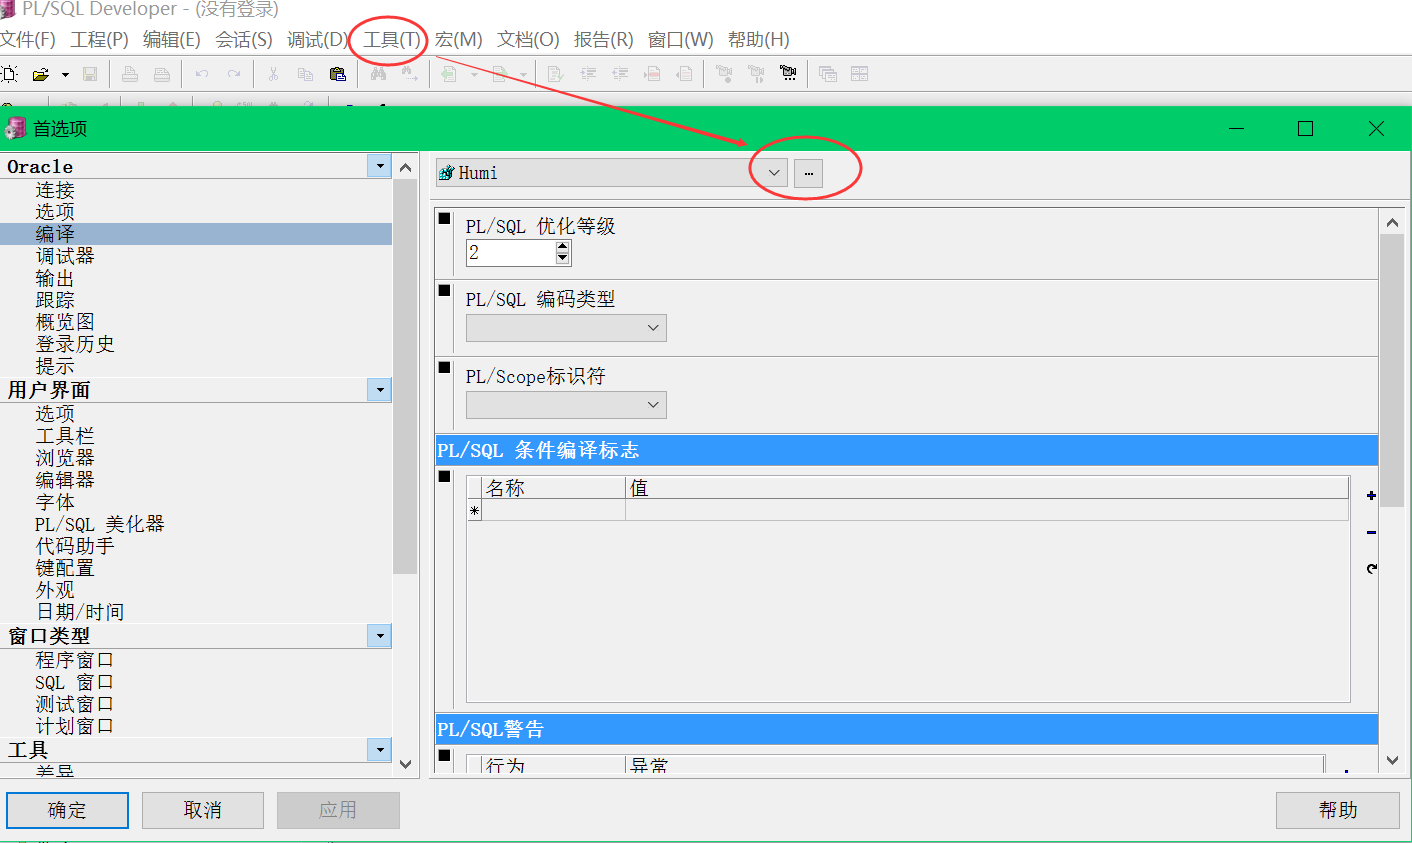Click the 确定 button
The width and height of the screenshot is (1412, 843).
tap(68, 810)
